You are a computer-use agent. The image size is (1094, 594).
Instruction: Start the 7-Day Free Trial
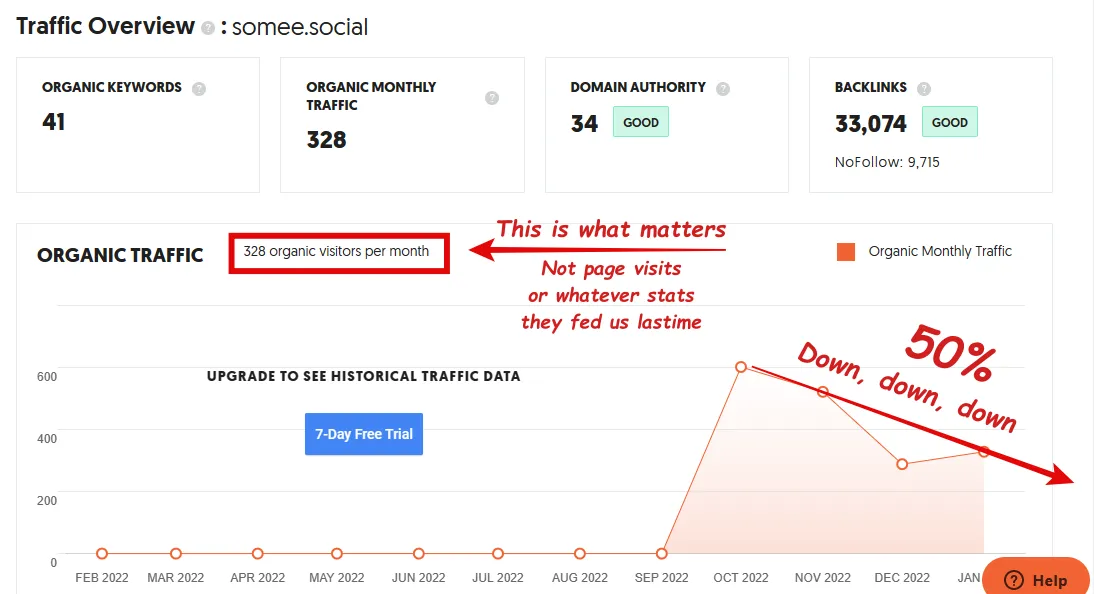point(364,434)
